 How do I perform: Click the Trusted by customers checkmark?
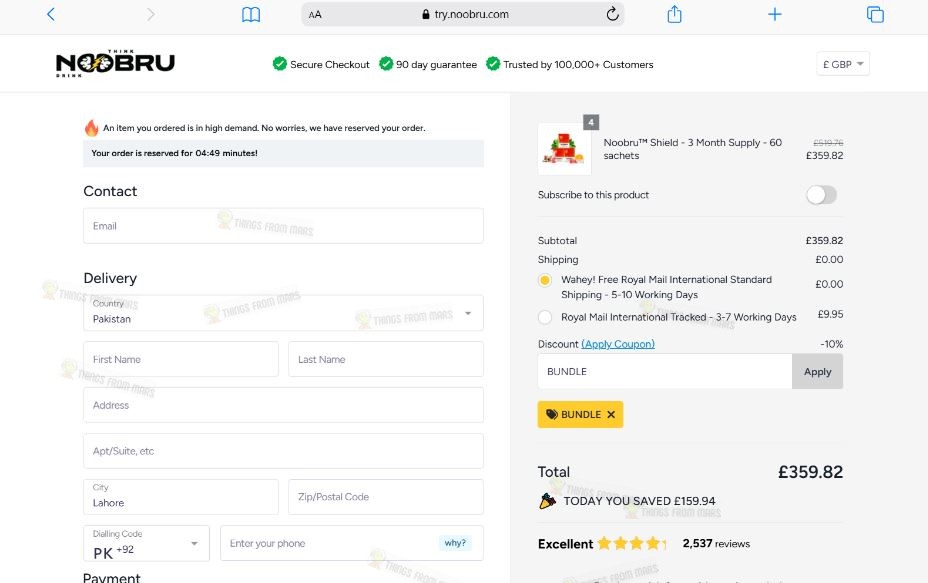492,63
